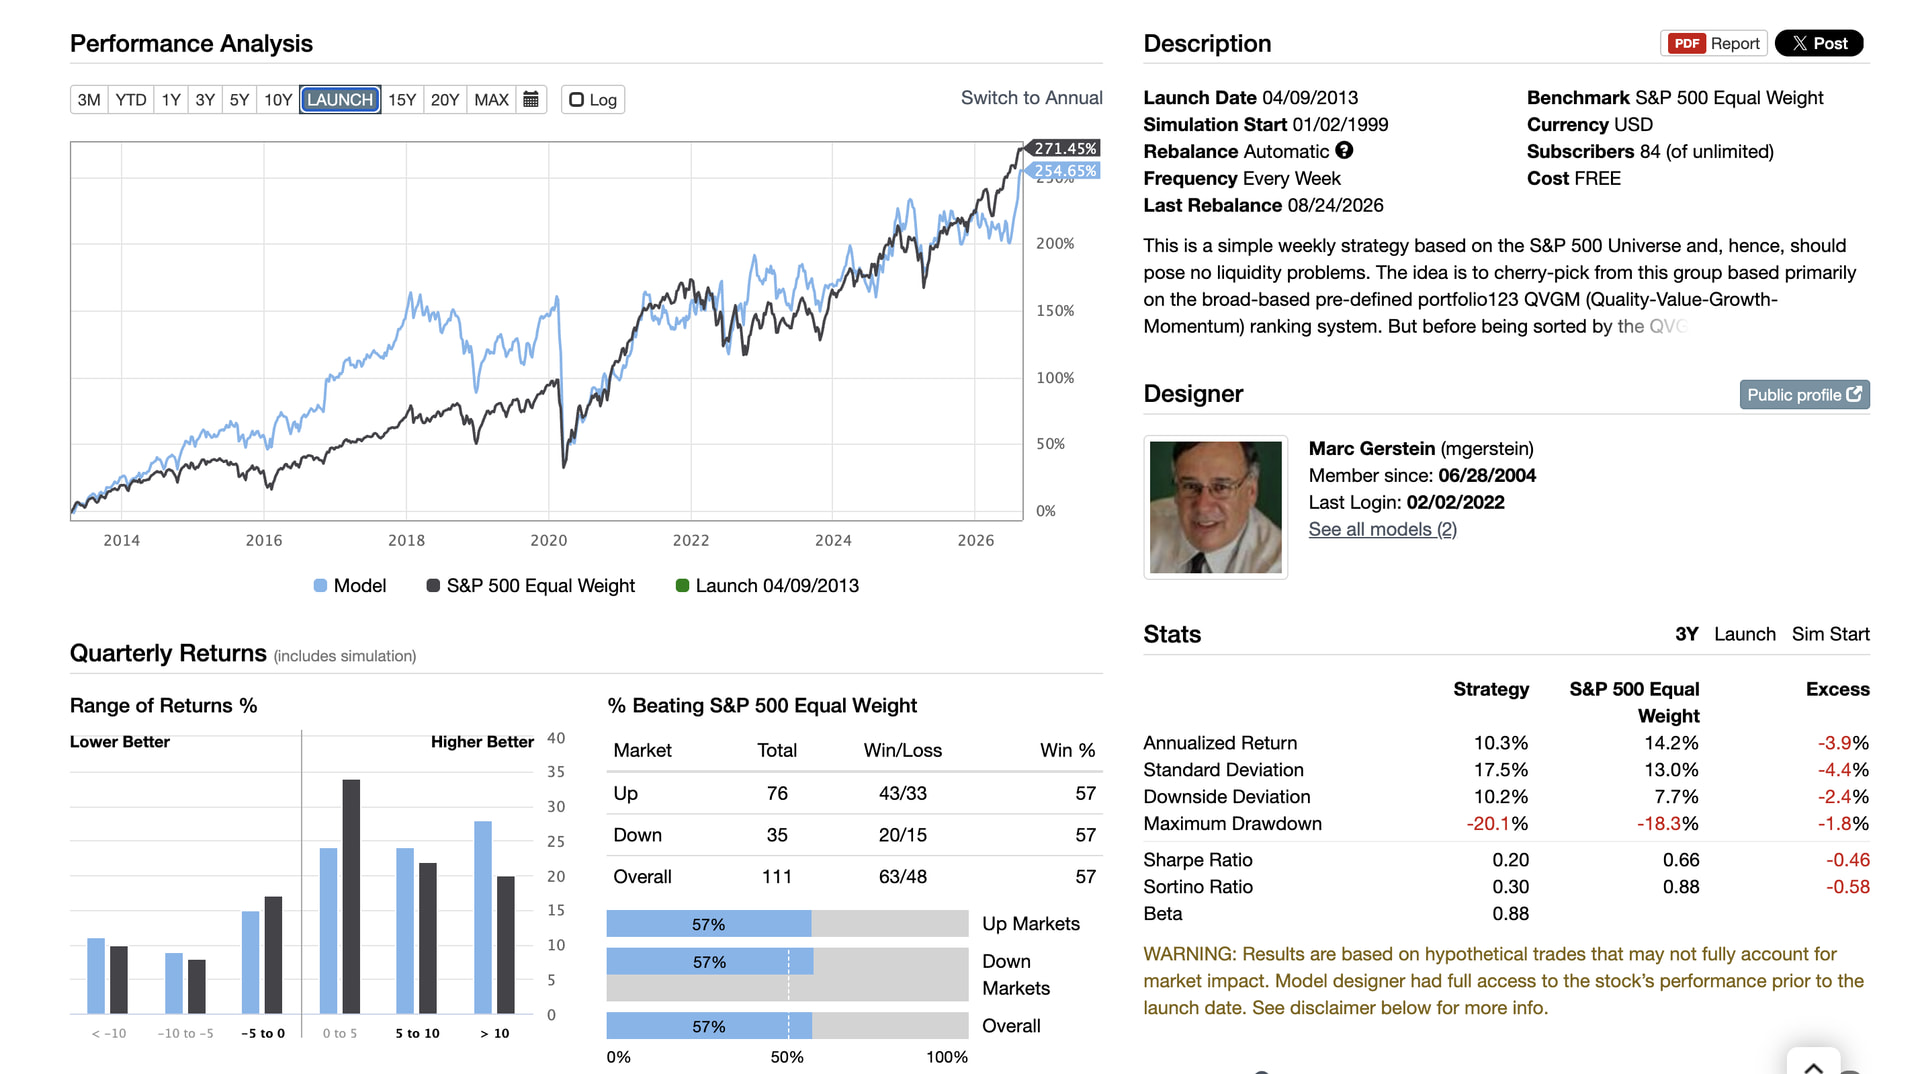
Task: Select the 3M time range
Action: [x=89, y=99]
